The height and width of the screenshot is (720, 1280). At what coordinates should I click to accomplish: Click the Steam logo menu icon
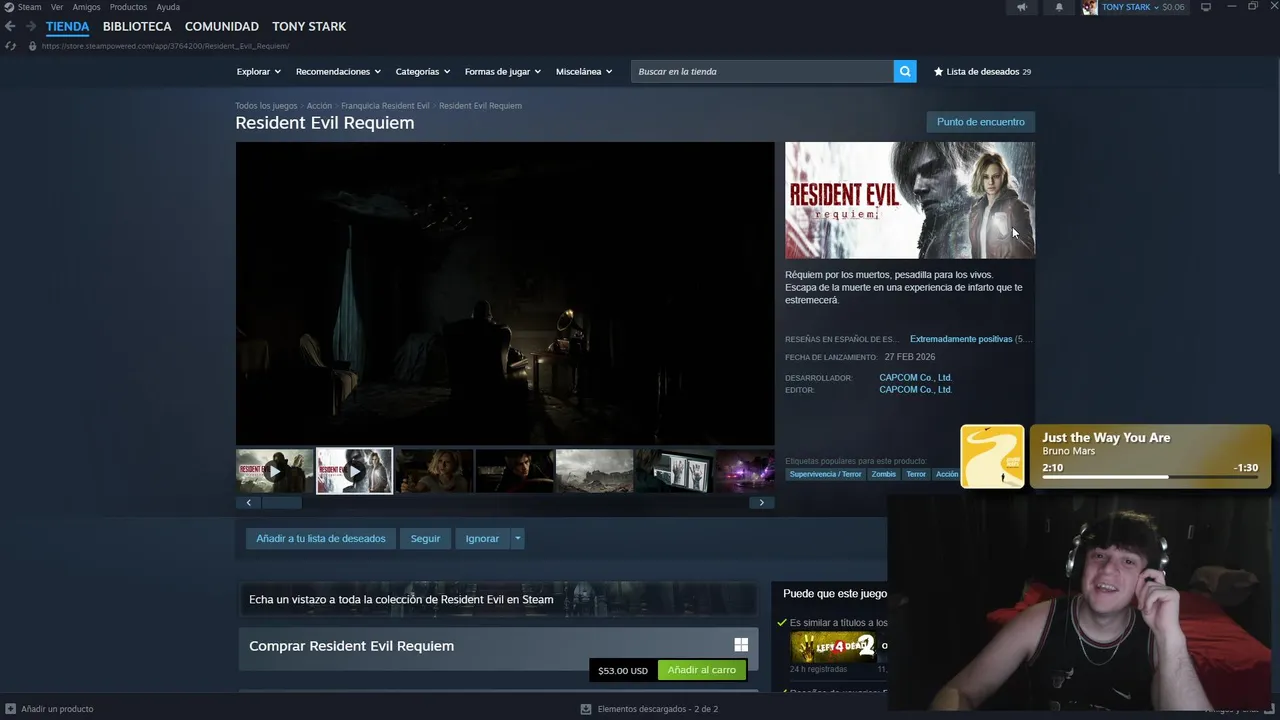tap(9, 7)
